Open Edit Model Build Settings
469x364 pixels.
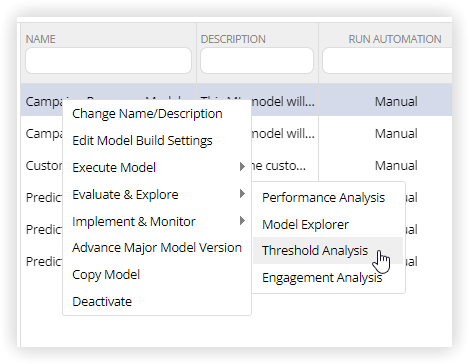(142, 141)
